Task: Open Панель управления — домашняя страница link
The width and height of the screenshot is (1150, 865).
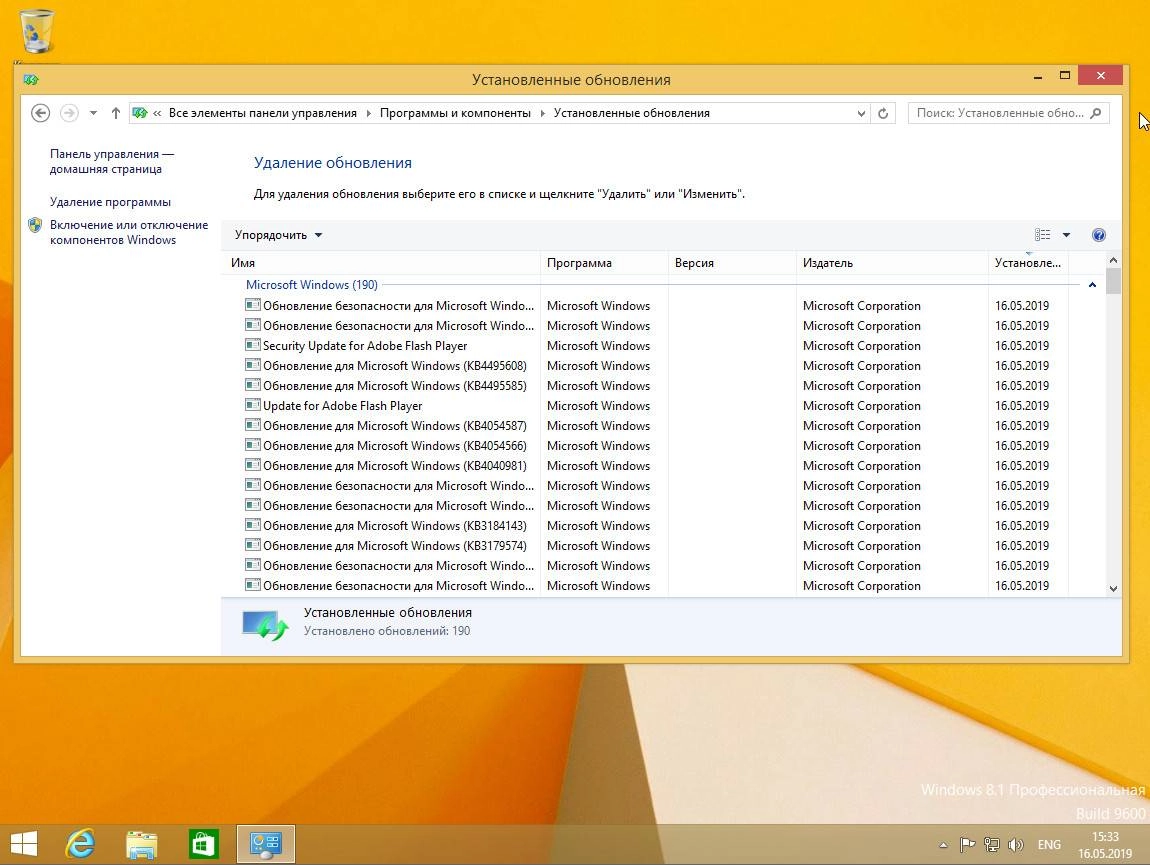Action: (x=111, y=161)
